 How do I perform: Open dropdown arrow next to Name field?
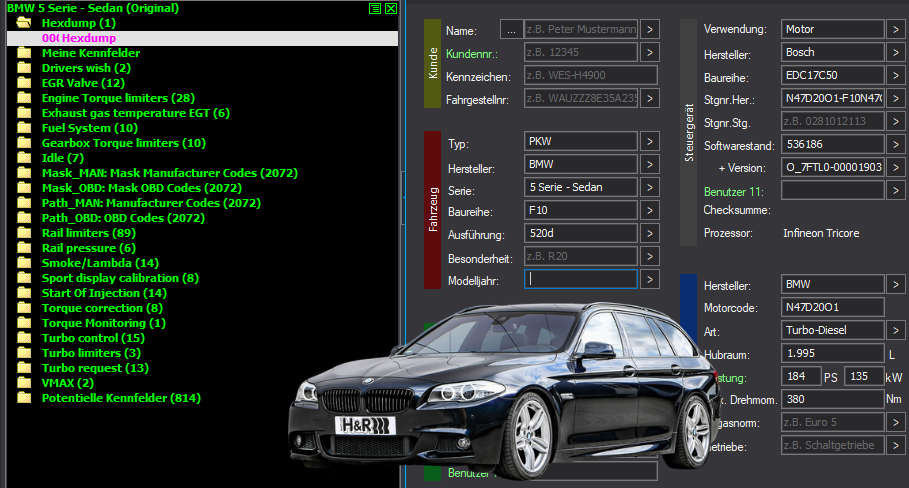[650, 29]
